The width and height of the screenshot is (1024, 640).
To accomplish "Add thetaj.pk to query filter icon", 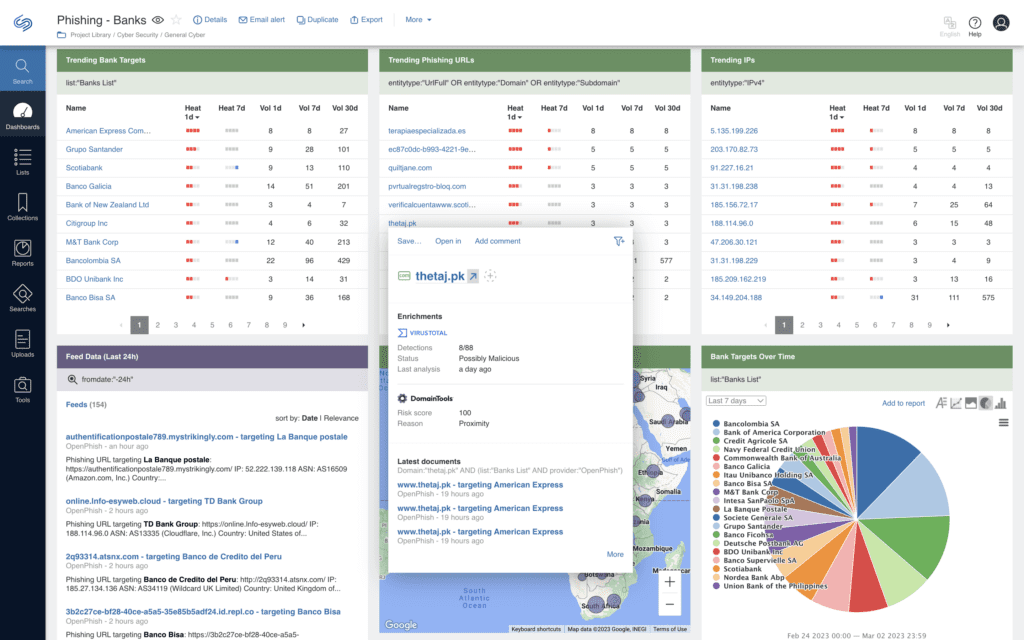I will 618,241.
